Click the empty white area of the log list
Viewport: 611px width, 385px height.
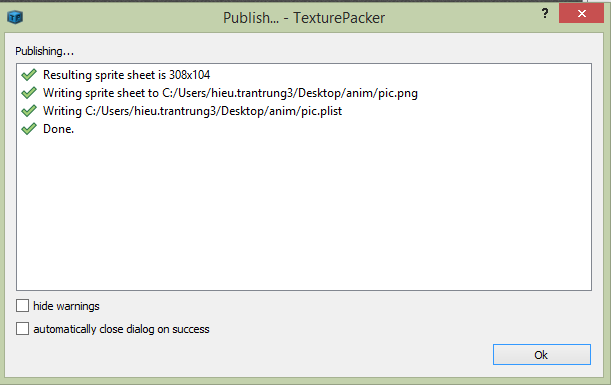[x=304, y=212]
